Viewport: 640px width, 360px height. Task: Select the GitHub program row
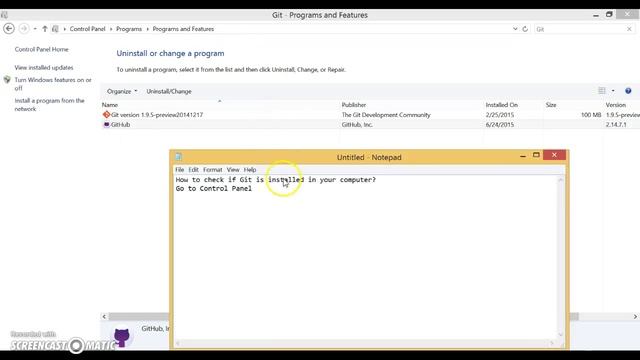(370, 125)
